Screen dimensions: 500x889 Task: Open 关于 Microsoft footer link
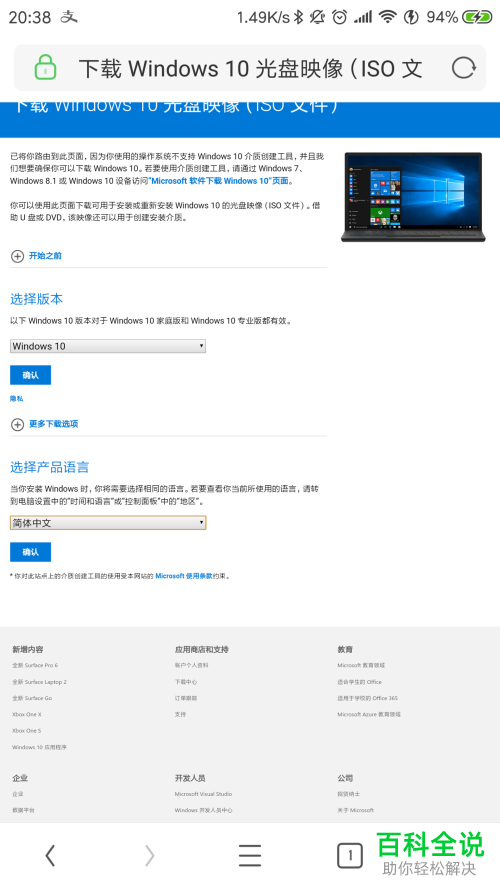click(x=355, y=810)
